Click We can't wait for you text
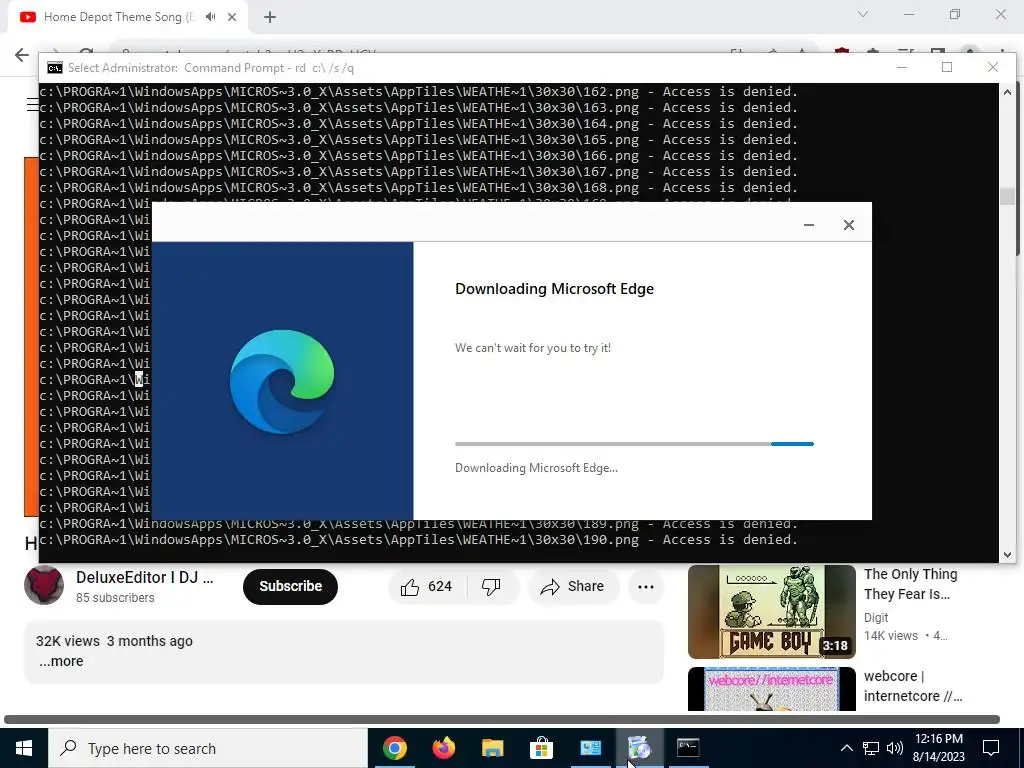The width and height of the screenshot is (1024, 768). pos(533,348)
